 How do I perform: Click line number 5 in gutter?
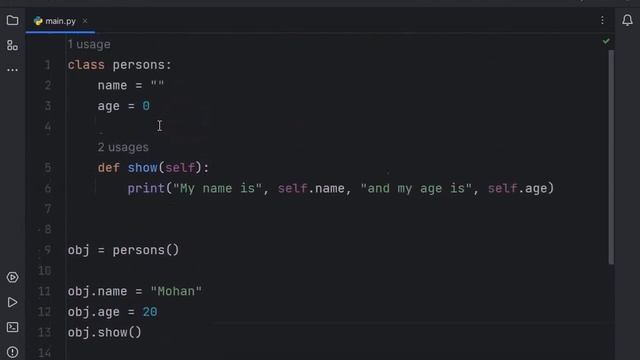48,168
